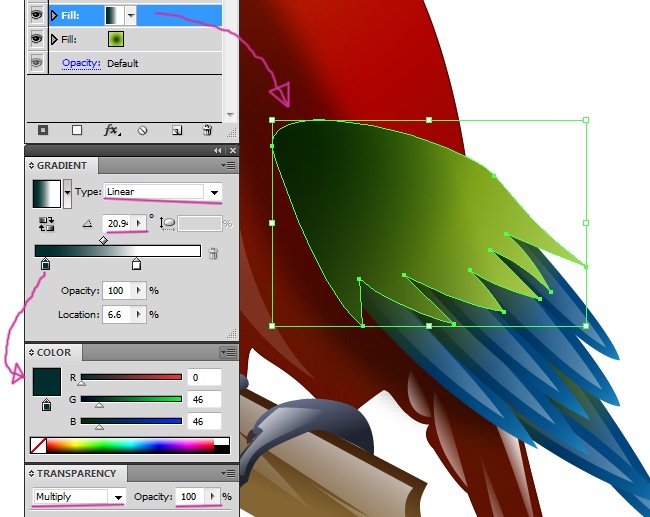Click the blue Opacity link in Appearance
This screenshot has height=517, width=650.
coord(81,63)
